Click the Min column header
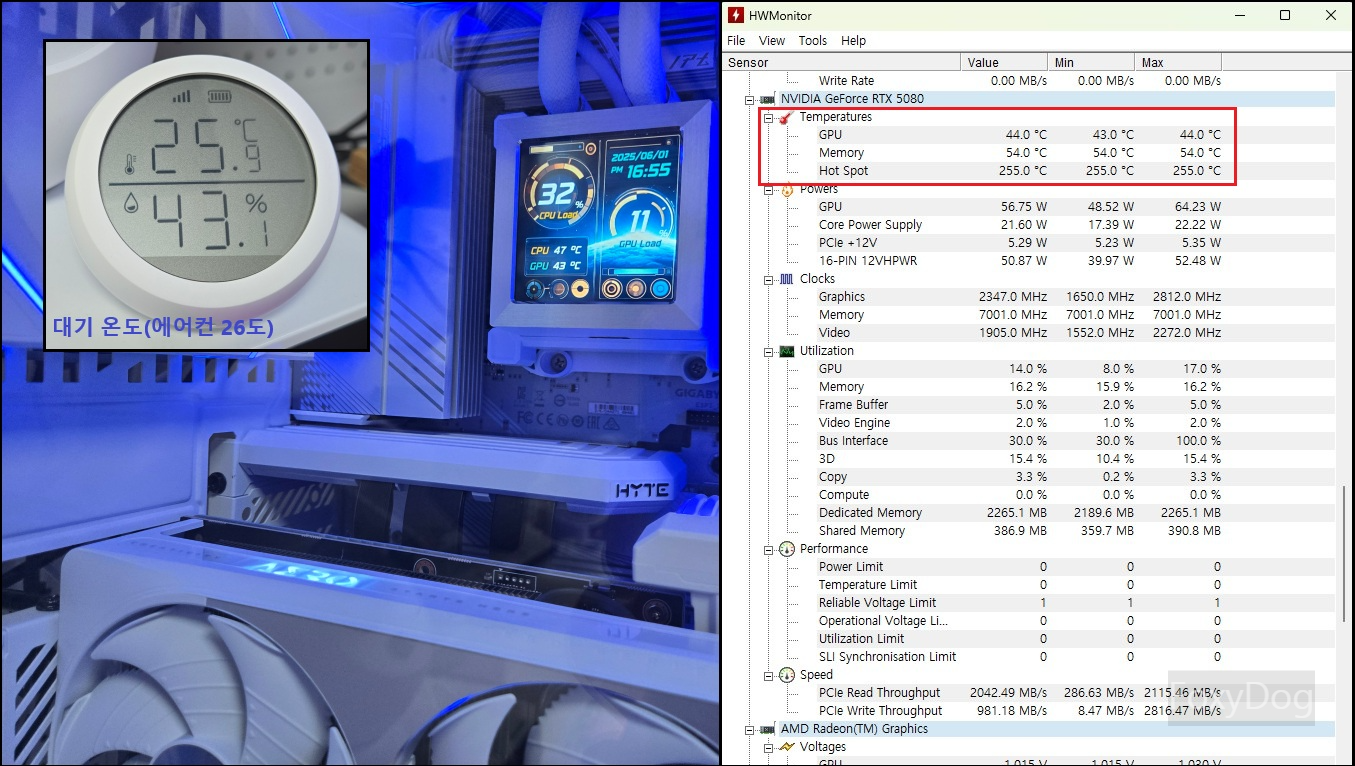 pos(1091,62)
